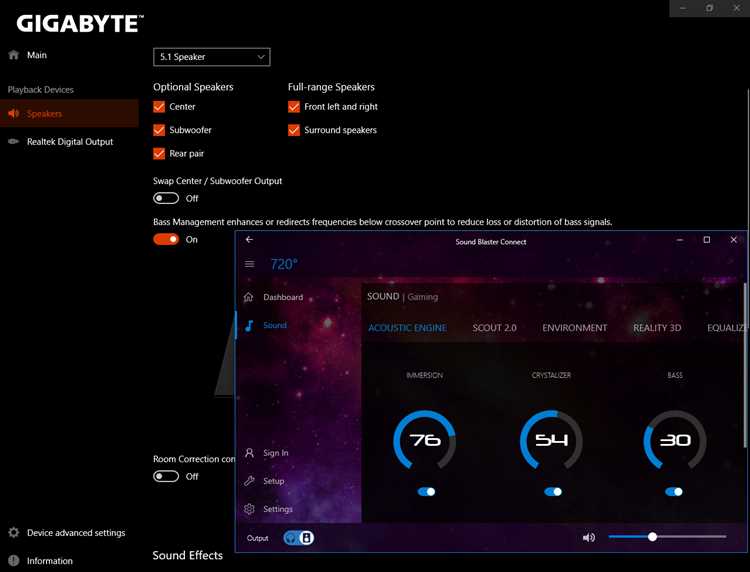Click the Setup wrench icon
The width and height of the screenshot is (750, 572).
point(249,481)
